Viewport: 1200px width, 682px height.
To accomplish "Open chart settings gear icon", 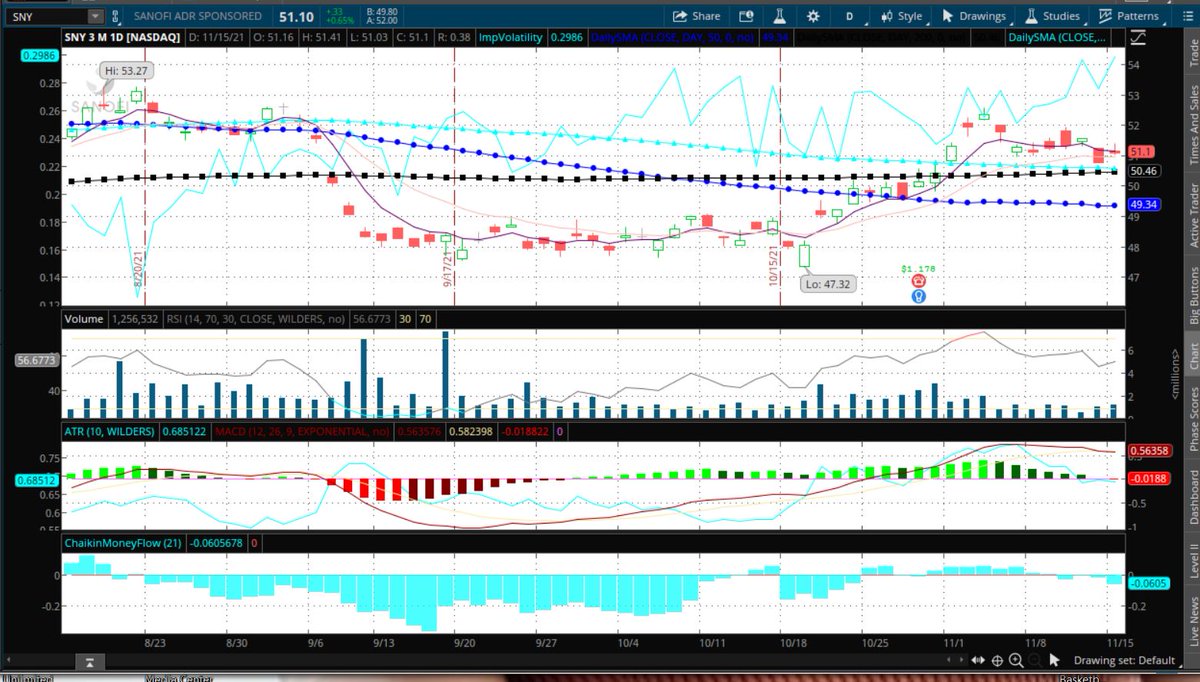I will (813, 16).
